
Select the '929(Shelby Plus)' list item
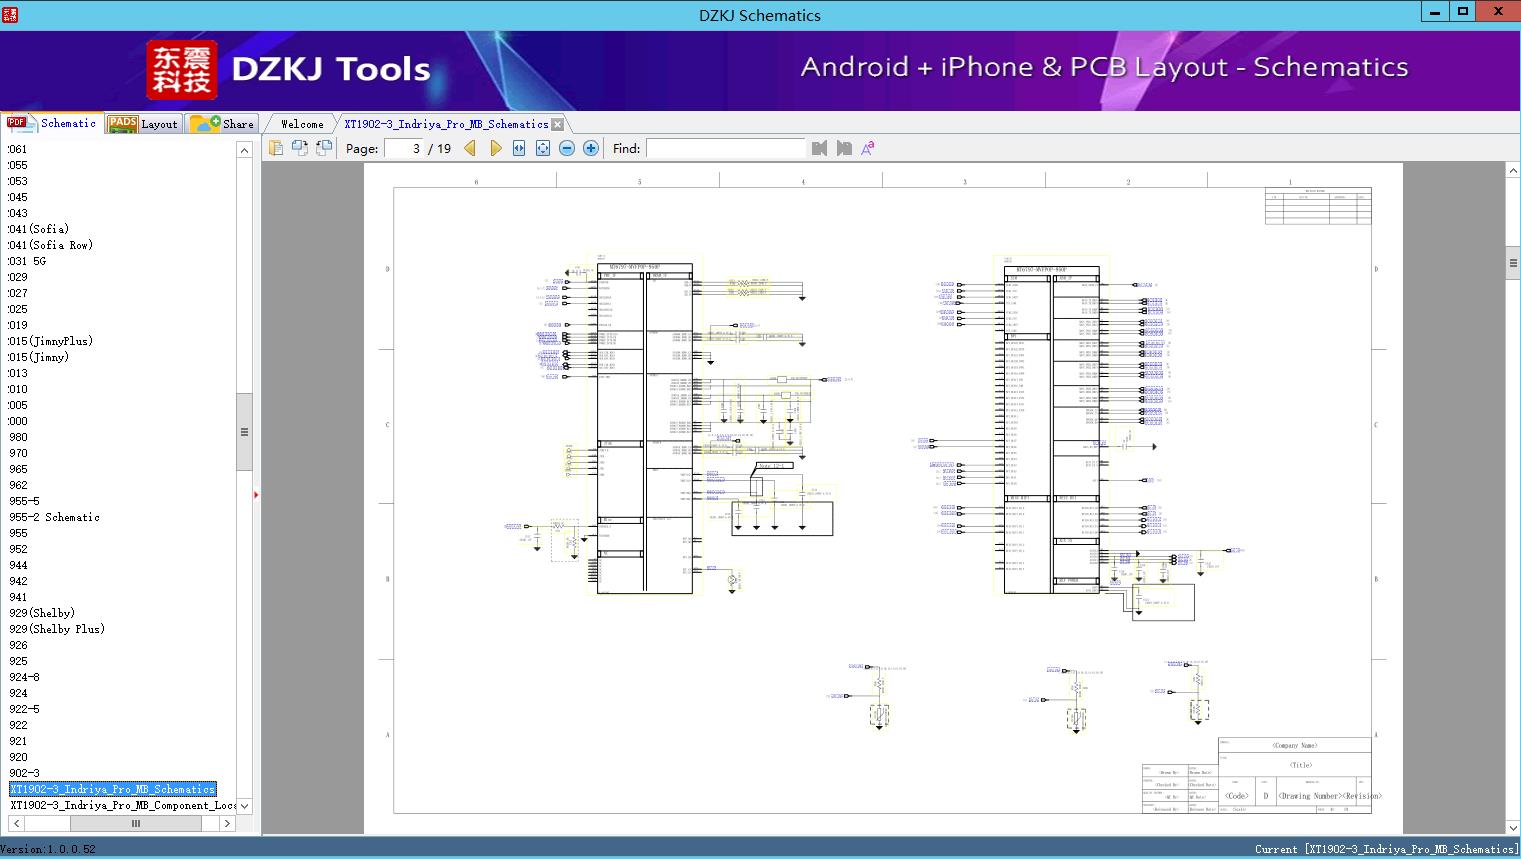[x=56, y=629]
